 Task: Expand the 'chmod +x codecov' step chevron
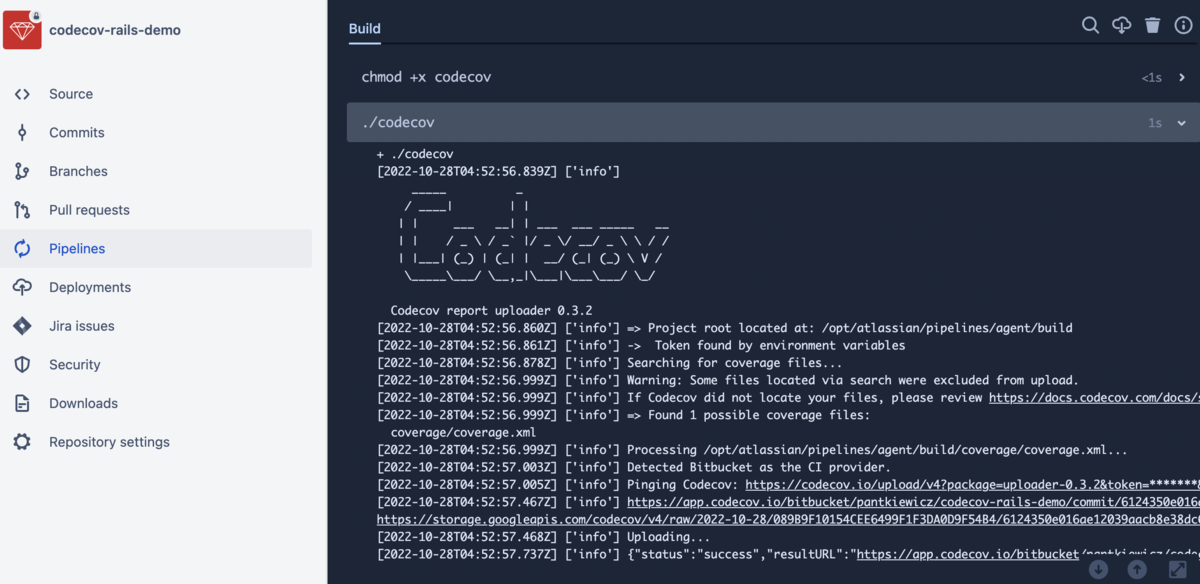point(1182,77)
